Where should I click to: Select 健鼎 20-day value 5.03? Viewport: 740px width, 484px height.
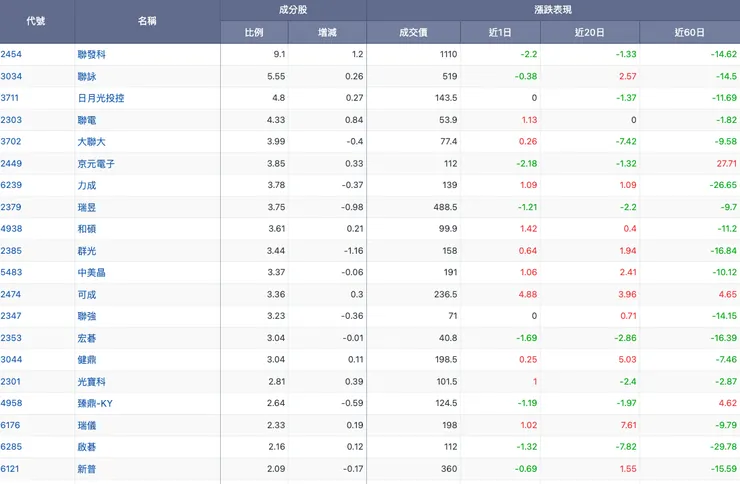pyautogui.click(x=628, y=360)
